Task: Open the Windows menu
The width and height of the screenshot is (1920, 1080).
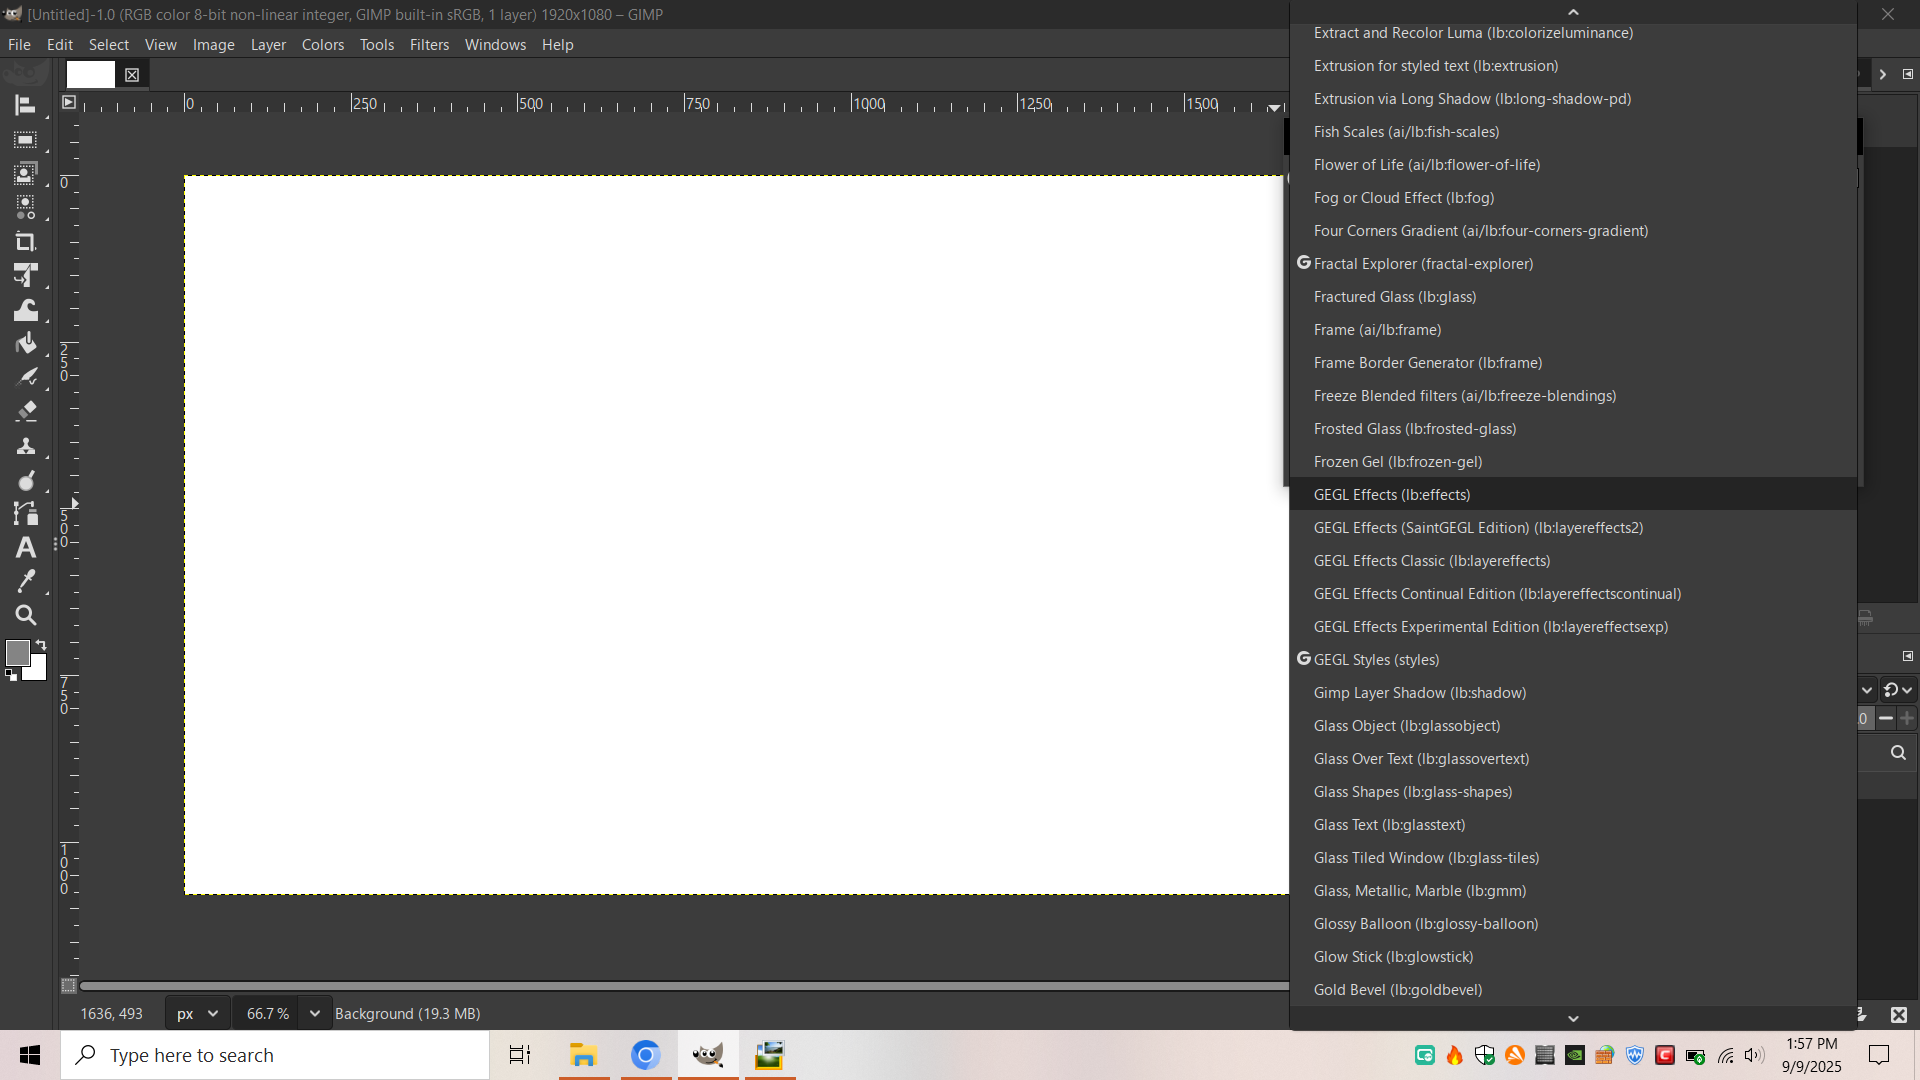Action: pos(495,45)
